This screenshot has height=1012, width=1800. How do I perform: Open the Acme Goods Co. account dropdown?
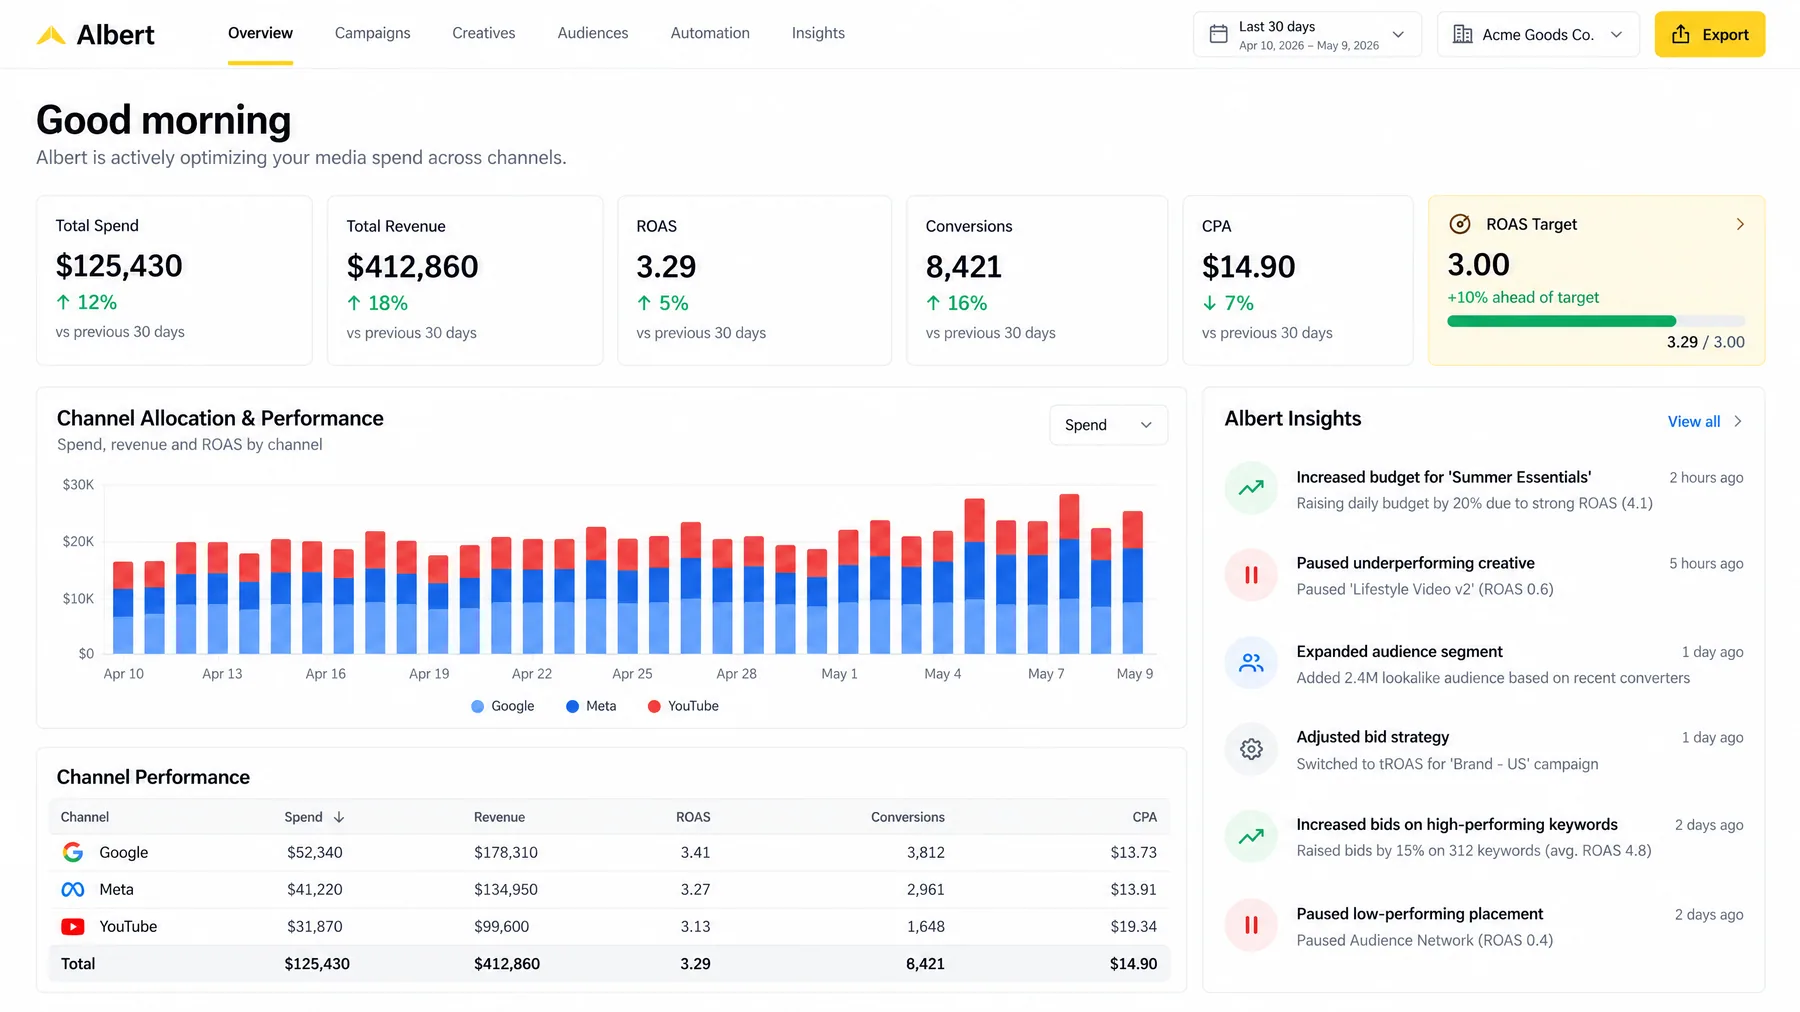[1538, 34]
